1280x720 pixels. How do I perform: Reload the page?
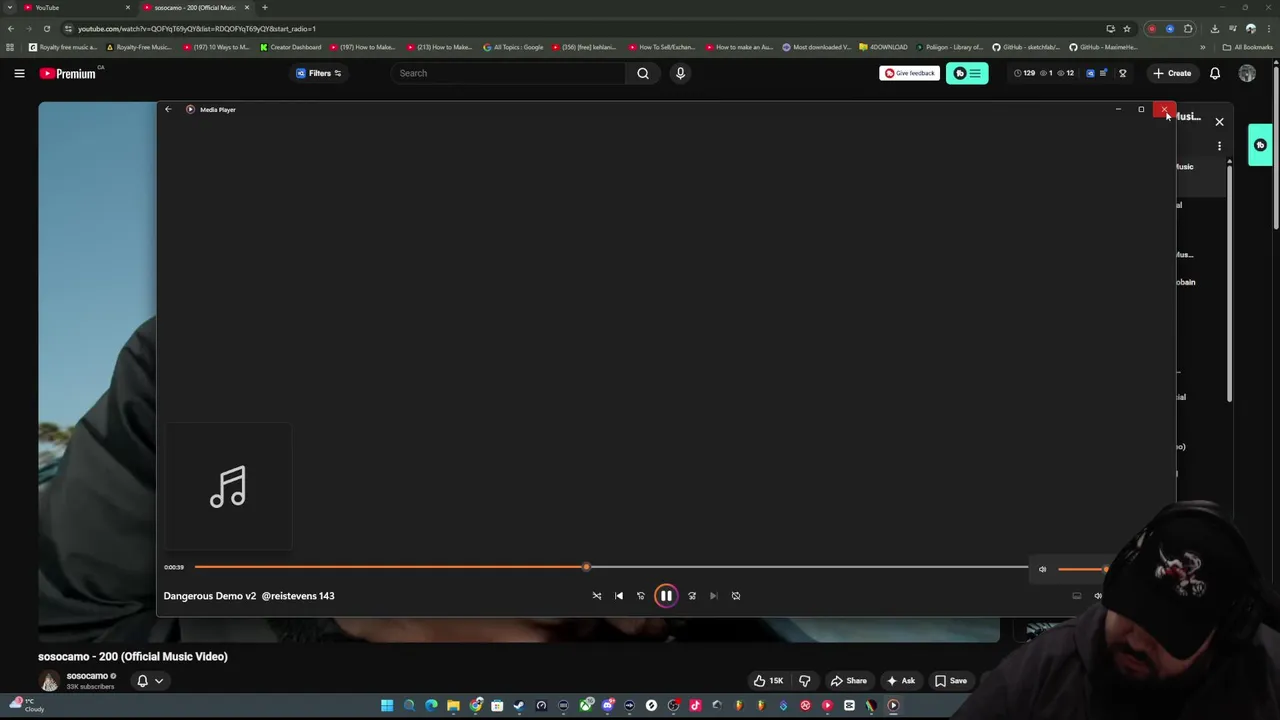[x=46, y=29]
